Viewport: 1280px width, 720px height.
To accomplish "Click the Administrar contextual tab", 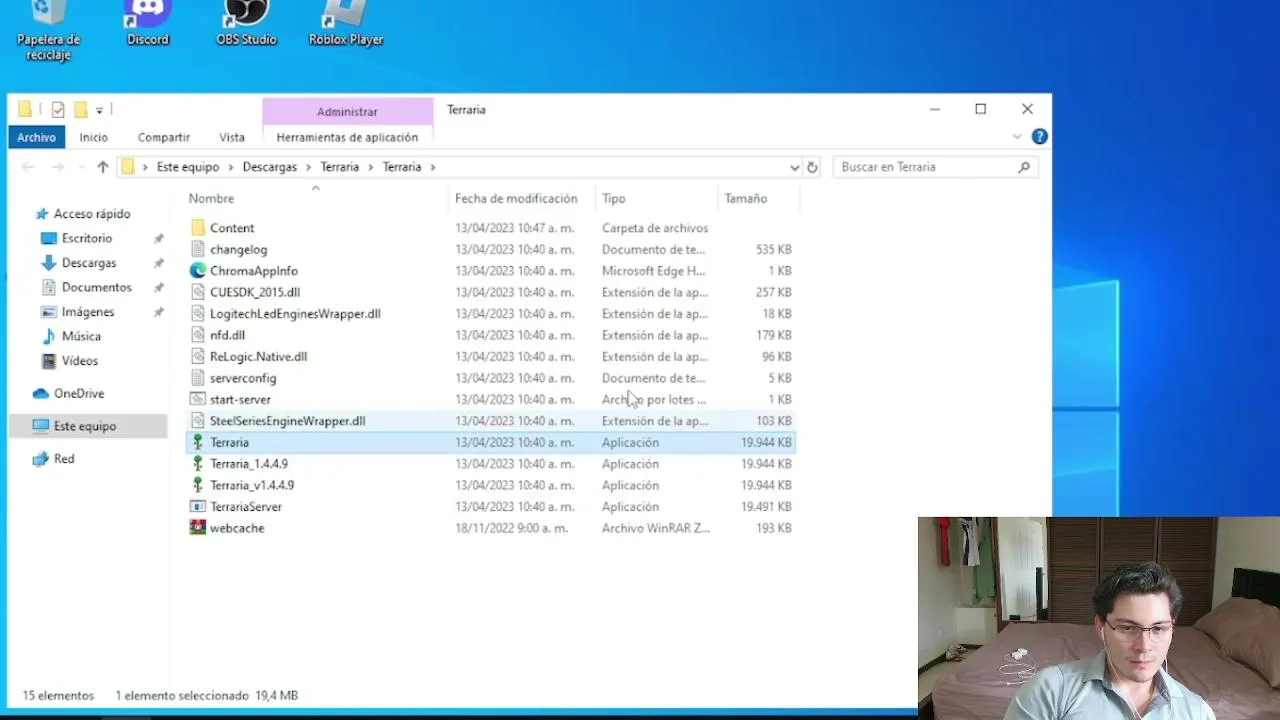I will point(347,112).
